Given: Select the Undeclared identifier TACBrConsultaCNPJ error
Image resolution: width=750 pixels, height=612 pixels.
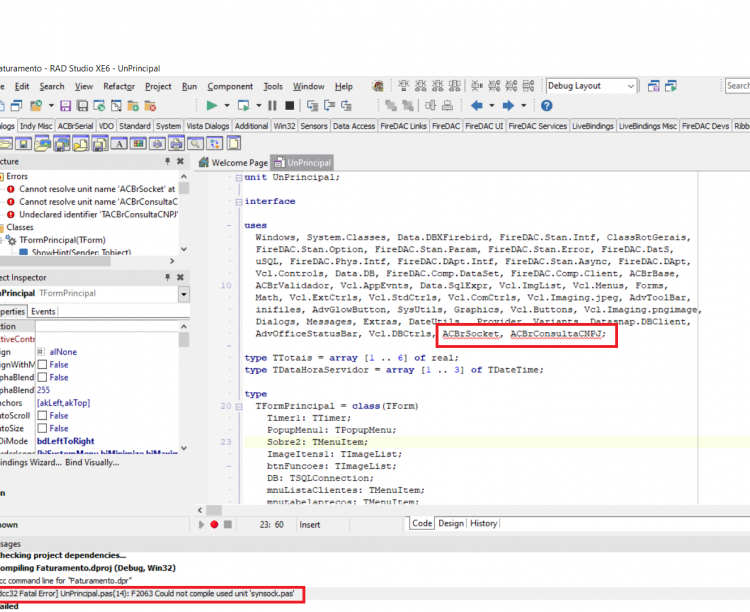Looking at the screenshot, I should [x=98, y=214].
